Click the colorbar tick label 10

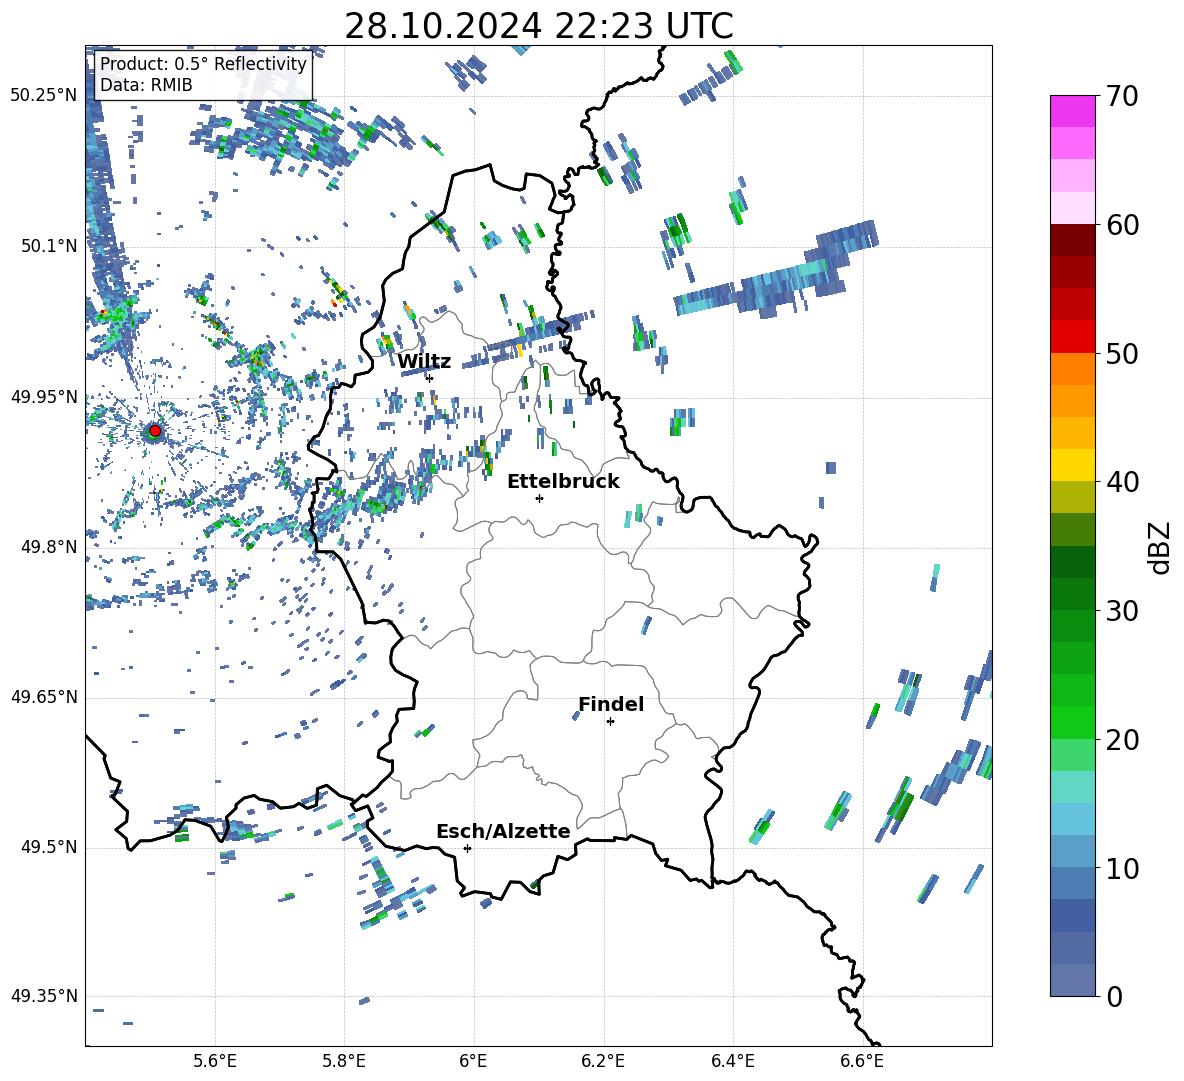point(1122,868)
